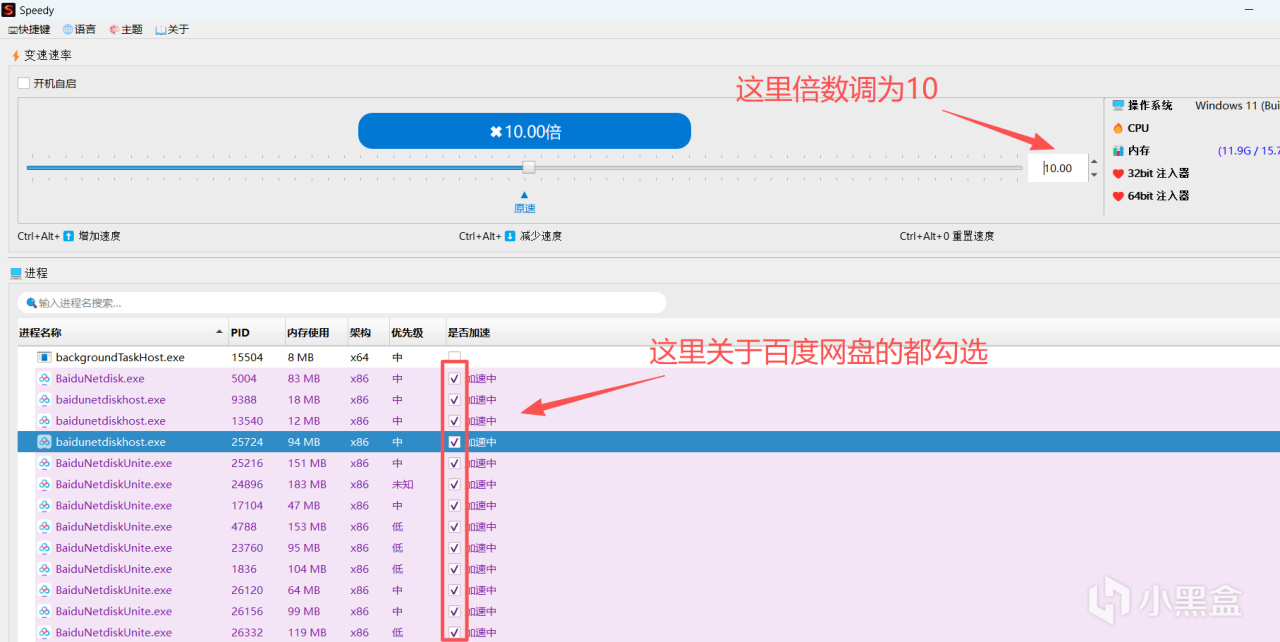
Task: Increase speed with spin box up arrow
Action: coord(1094,161)
